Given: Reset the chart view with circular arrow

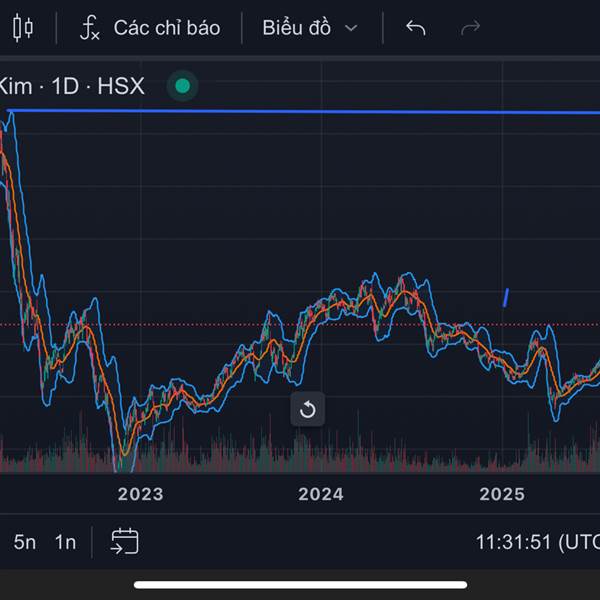Looking at the screenshot, I should click(308, 409).
